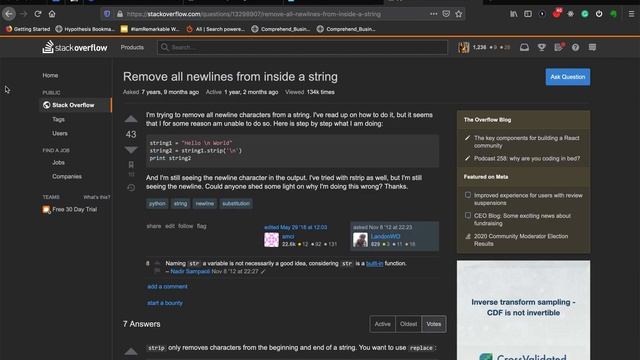Screen dimensions: 640x360
Task: Go to Home in left sidebar
Action: (x=50, y=76)
